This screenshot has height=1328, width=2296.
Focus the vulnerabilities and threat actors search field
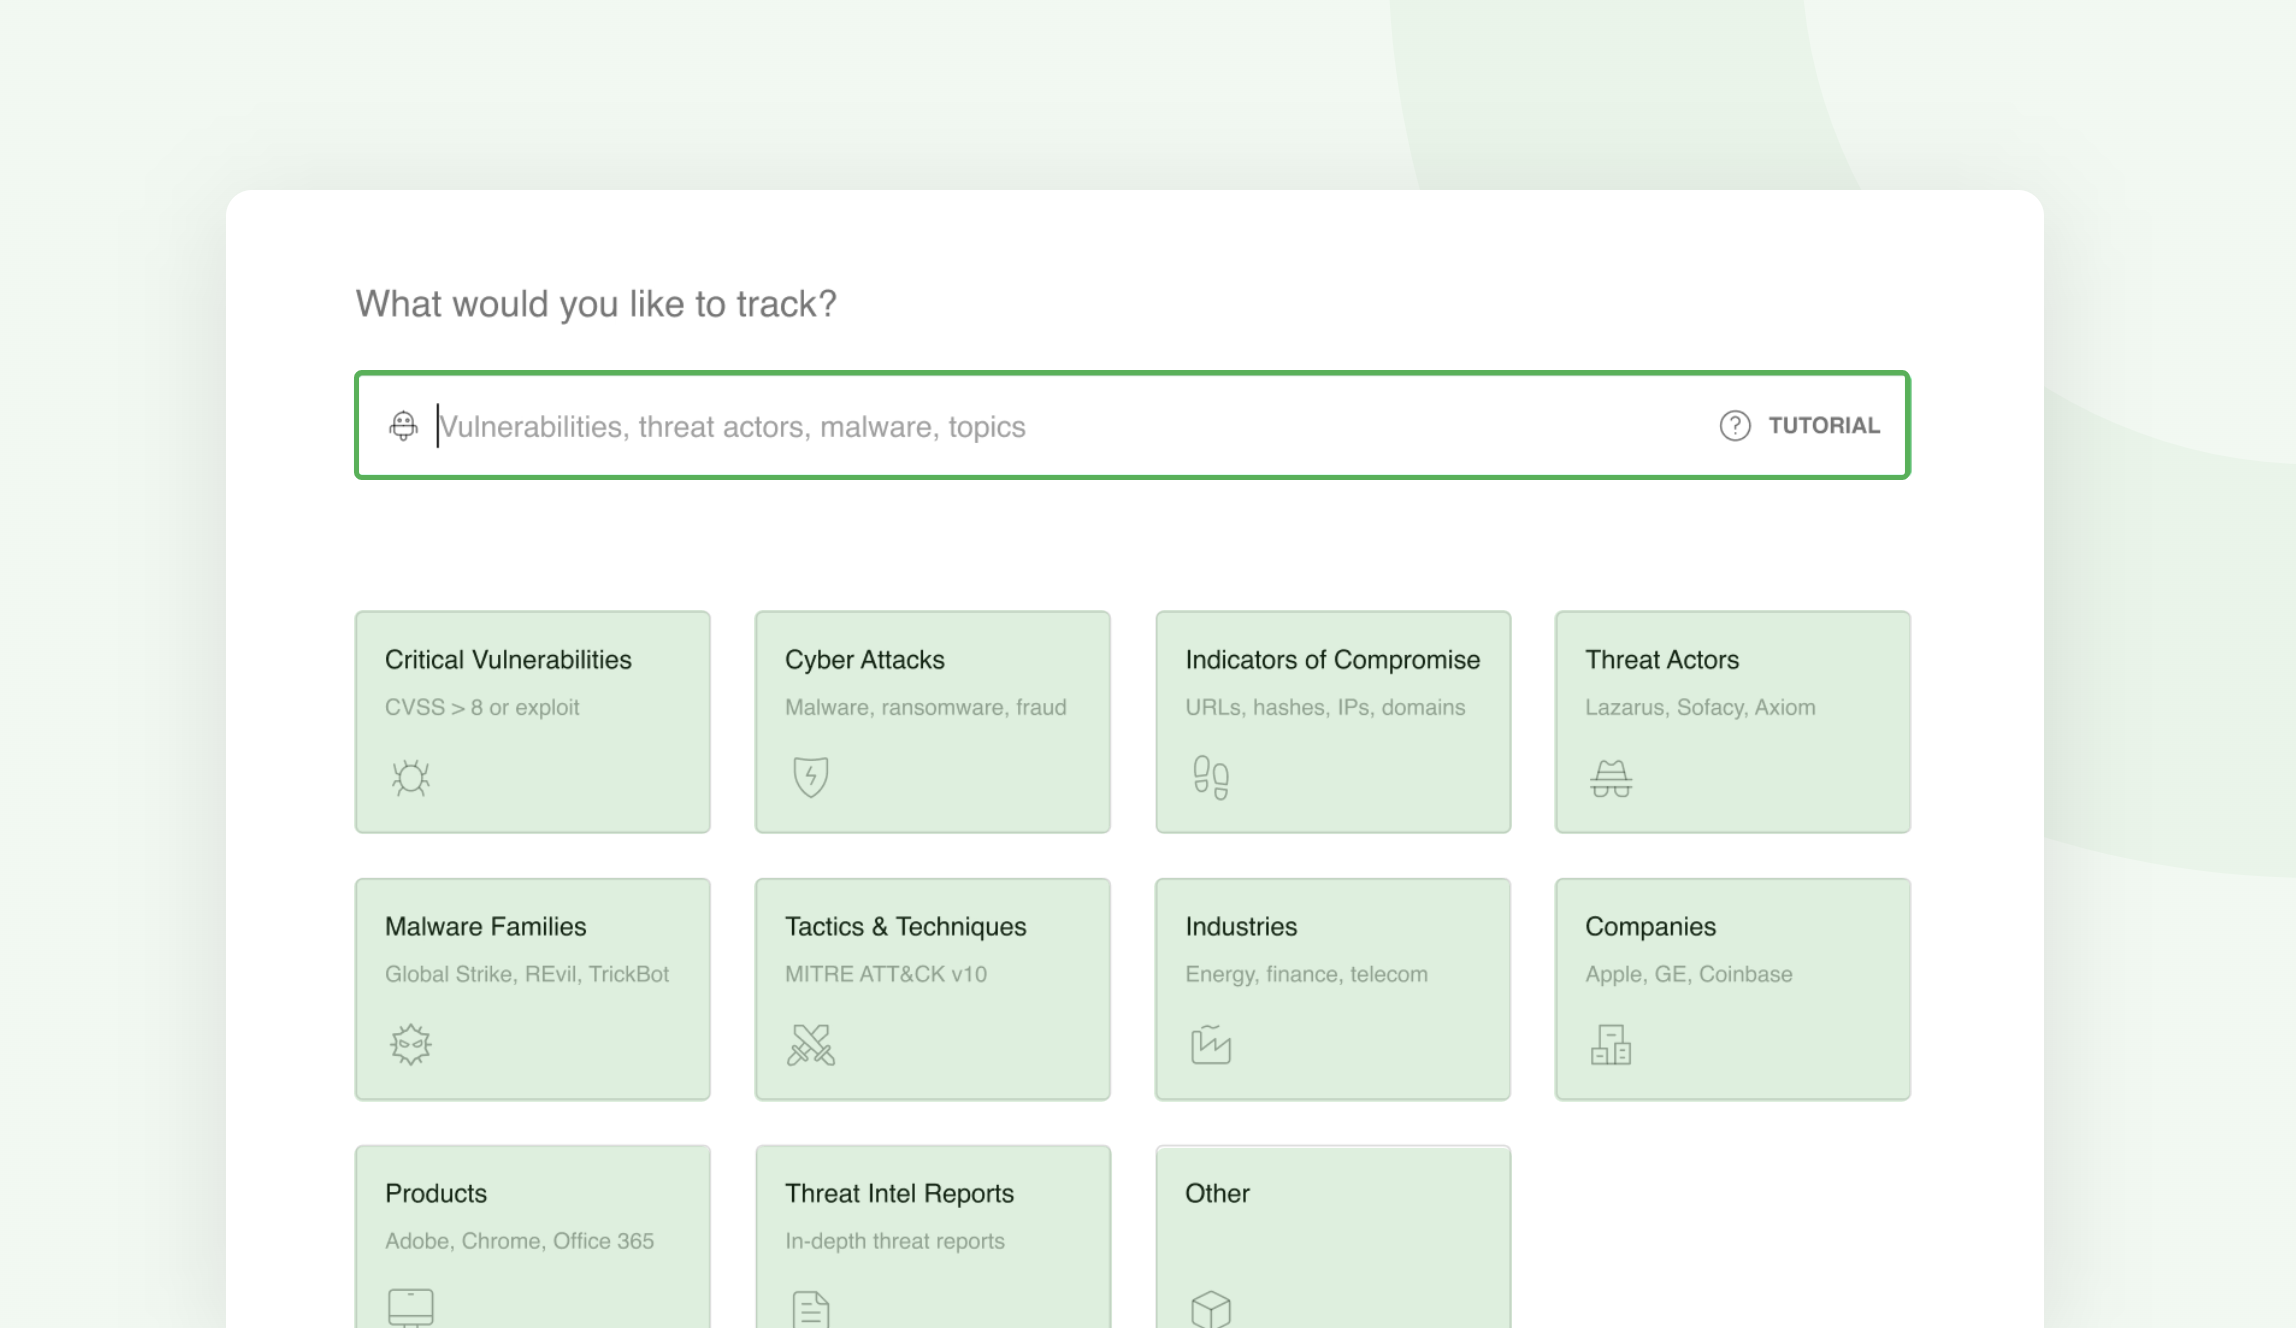(x=1000, y=426)
